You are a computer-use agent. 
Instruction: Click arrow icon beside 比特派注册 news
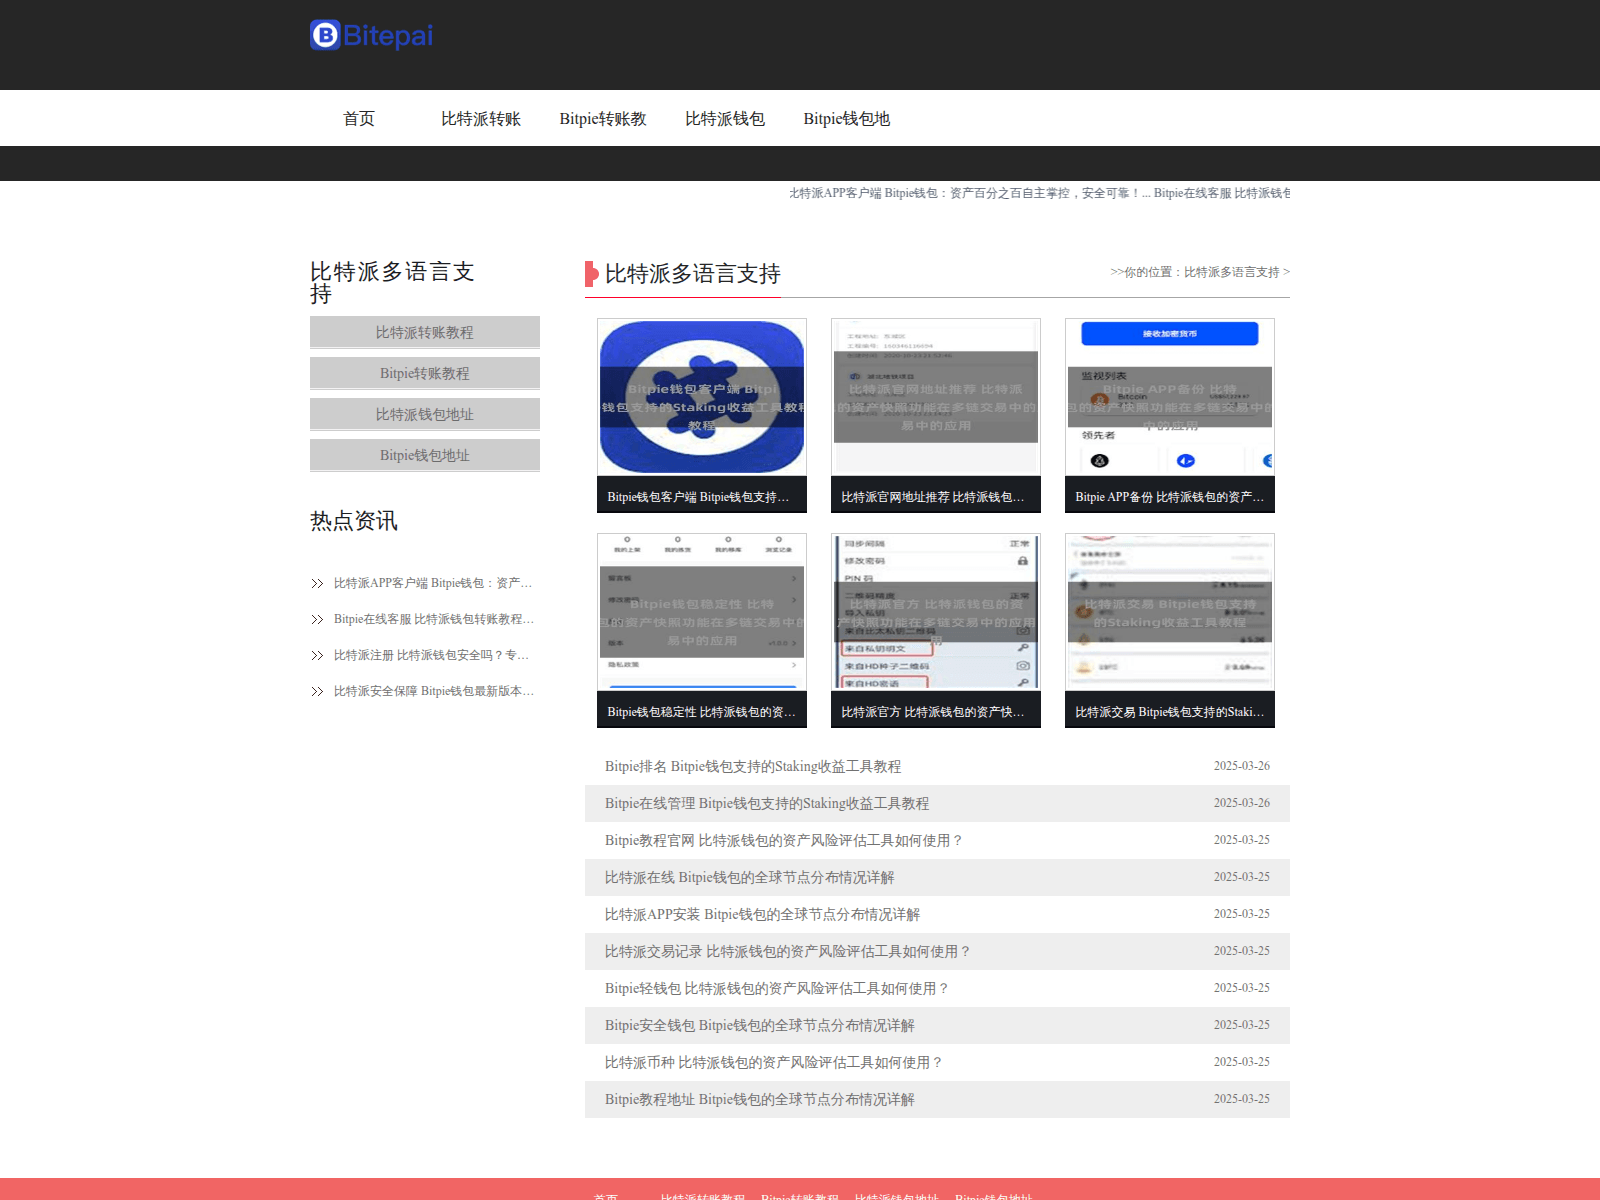317,656
